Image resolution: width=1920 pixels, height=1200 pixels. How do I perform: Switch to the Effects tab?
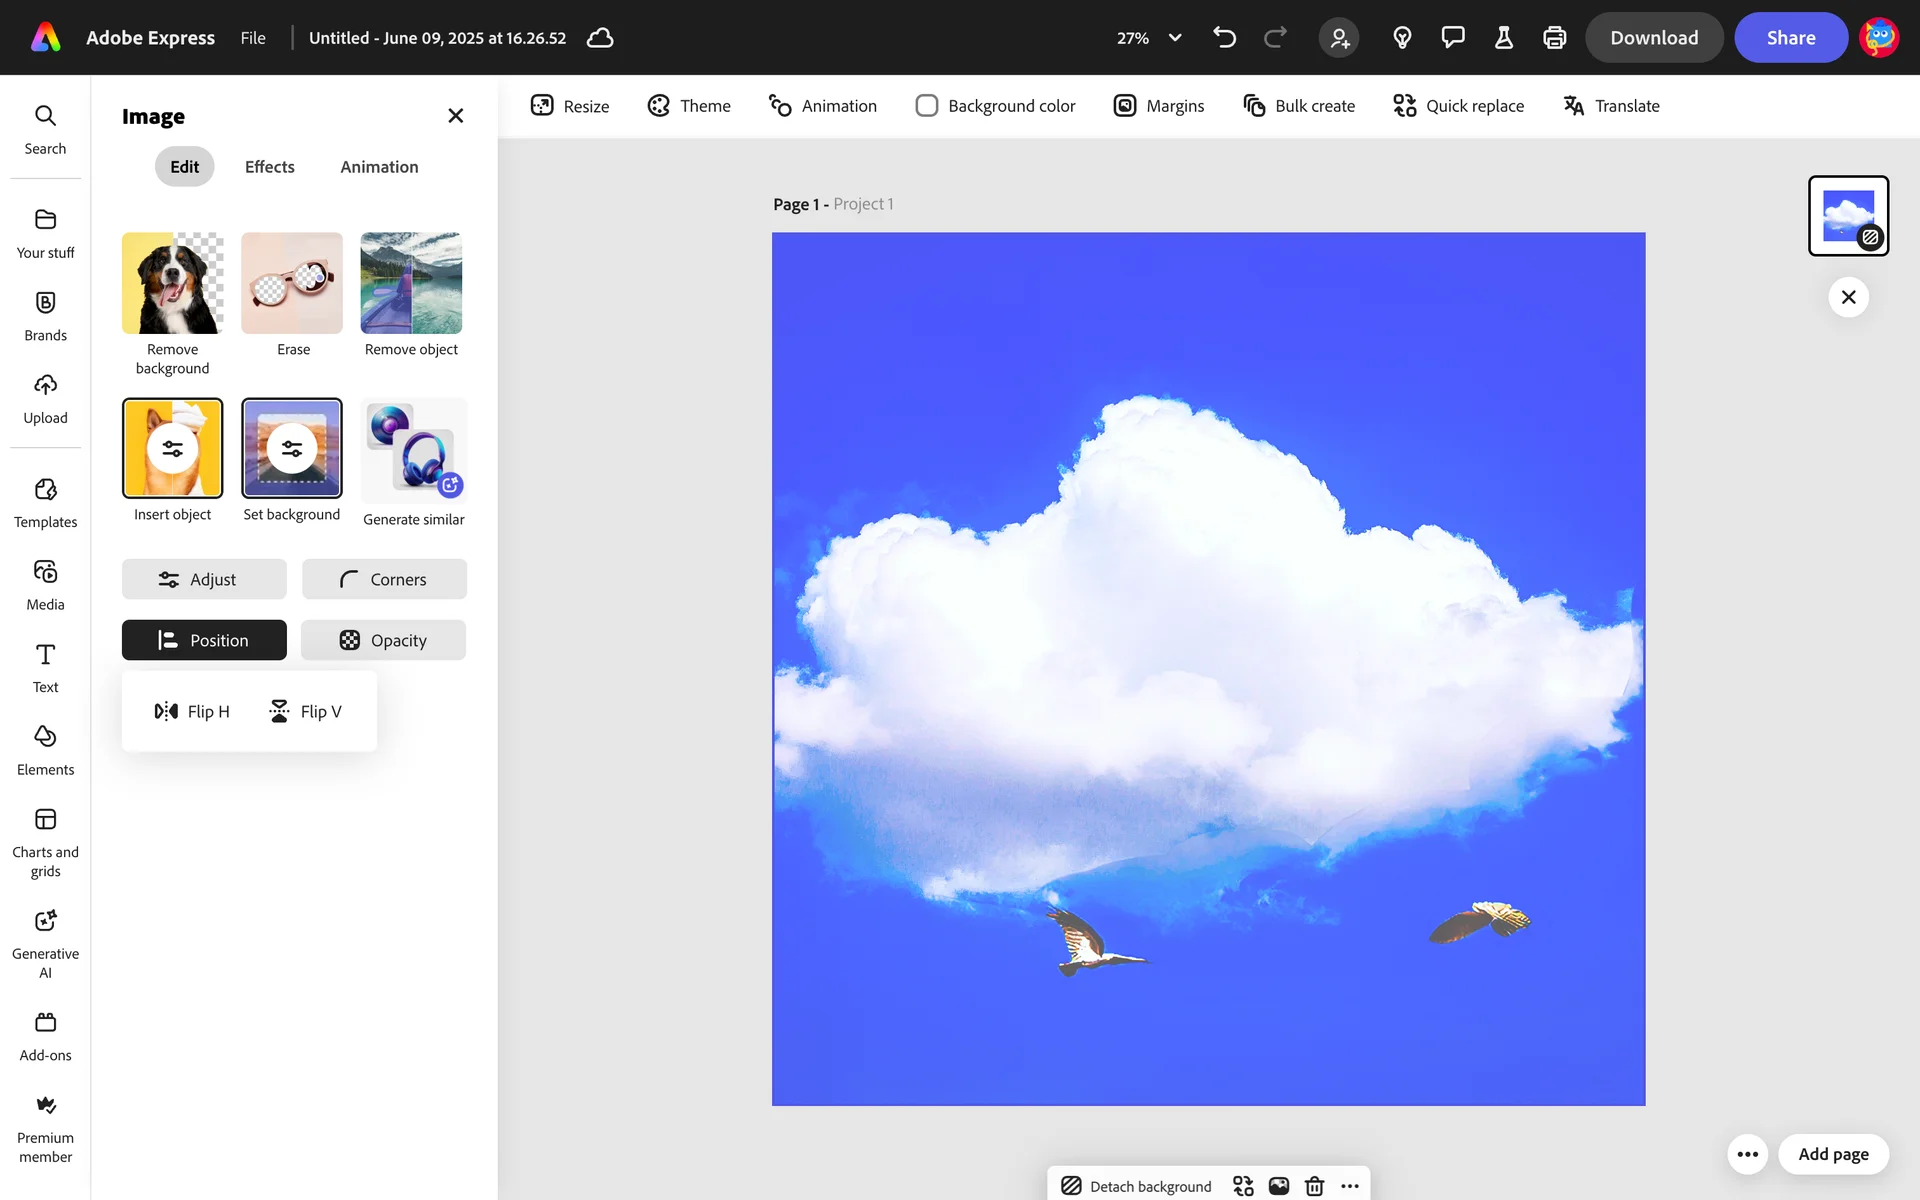point(269,167)
